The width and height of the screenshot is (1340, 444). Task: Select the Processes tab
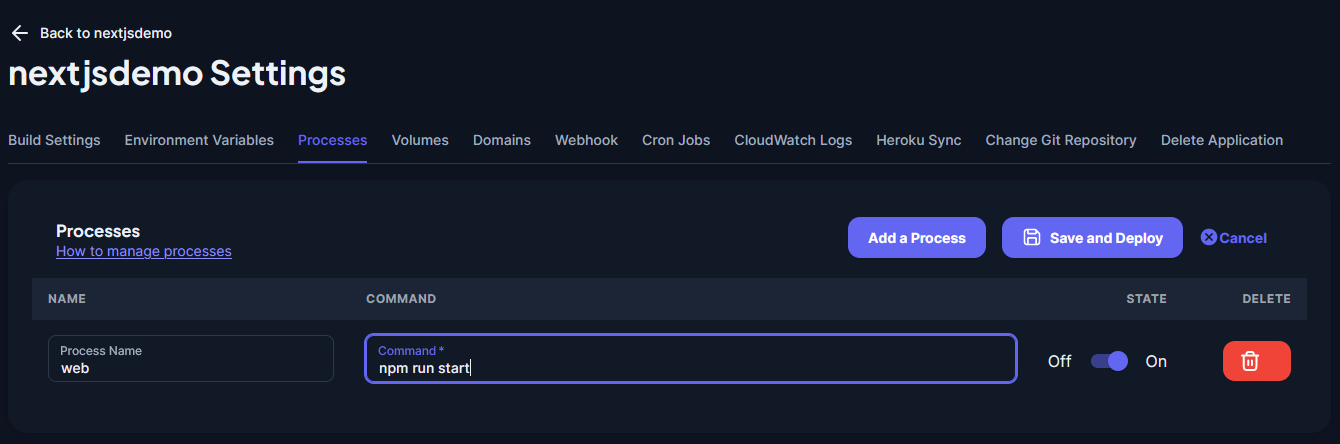tap(332, 140)
